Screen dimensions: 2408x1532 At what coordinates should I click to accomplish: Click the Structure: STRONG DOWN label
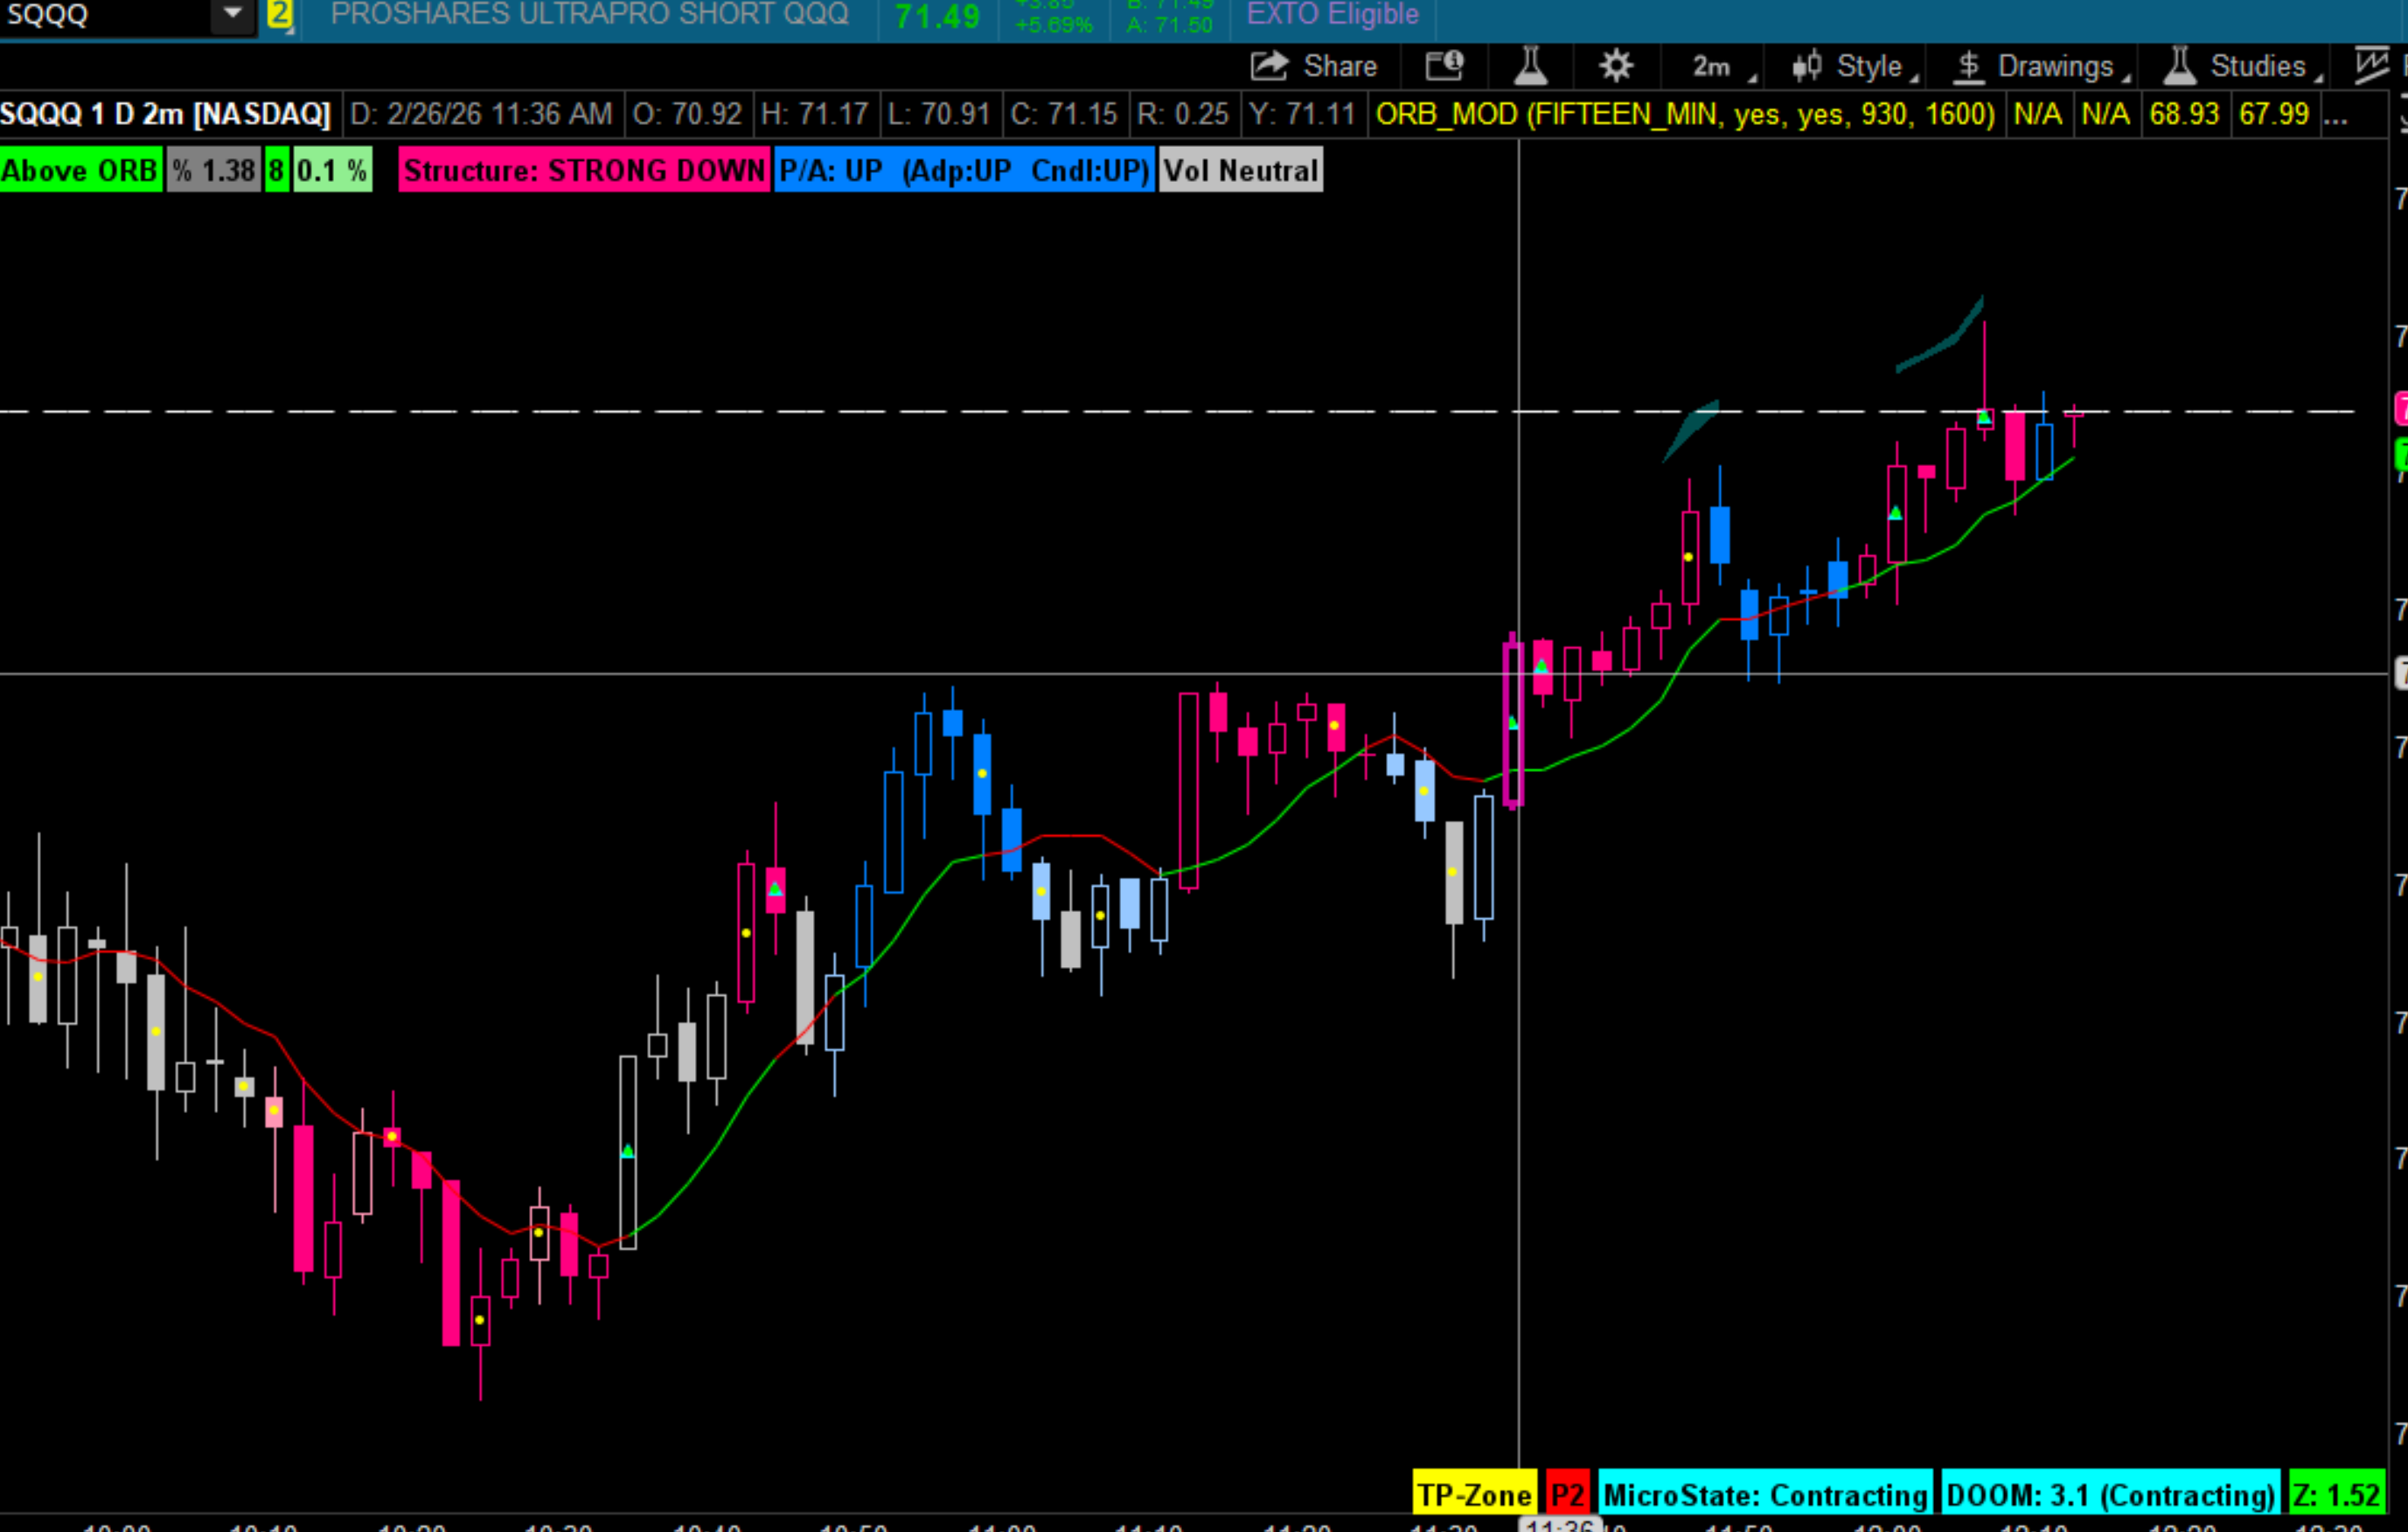[584, 171]
